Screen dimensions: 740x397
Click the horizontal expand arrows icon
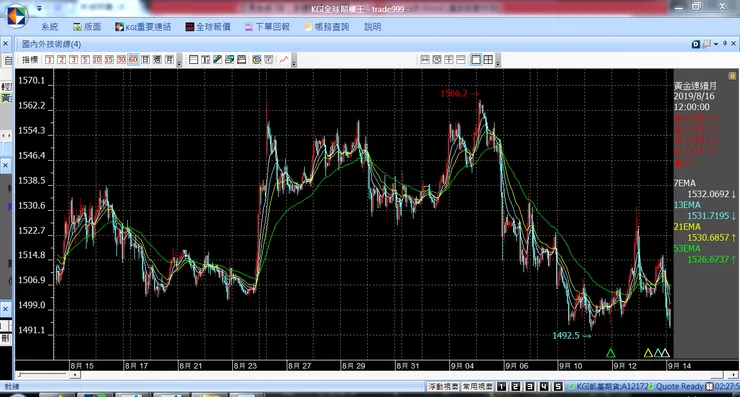424,59
